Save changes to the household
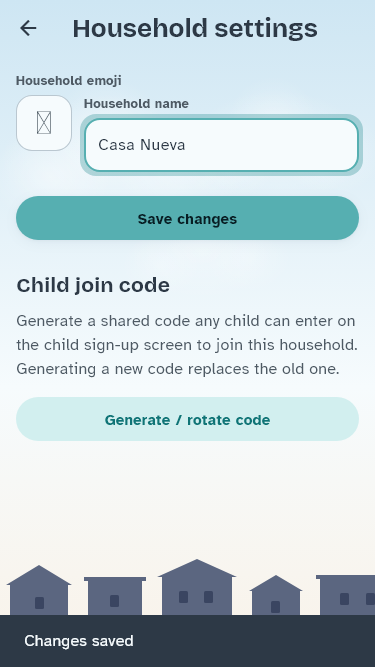 pos(188,218)
